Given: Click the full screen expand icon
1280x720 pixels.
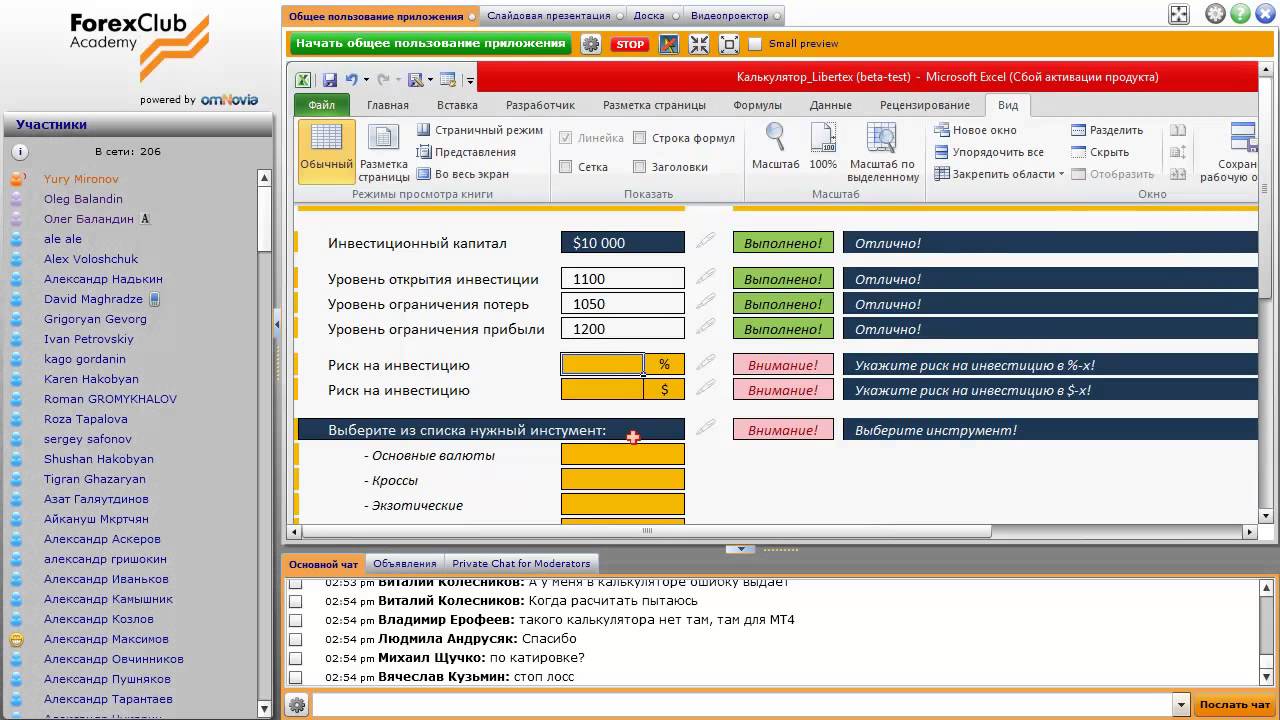Looking at the screenshot, I should pos(1179,14).
